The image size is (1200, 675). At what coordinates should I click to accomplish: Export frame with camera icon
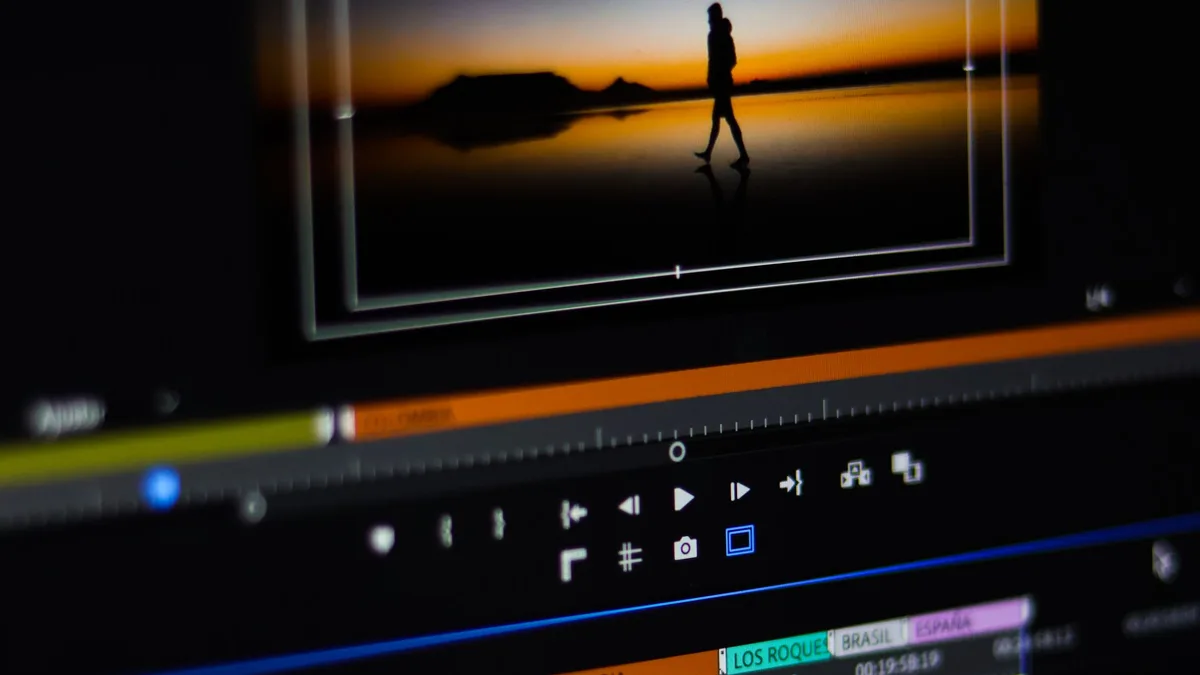click(685, 548)
